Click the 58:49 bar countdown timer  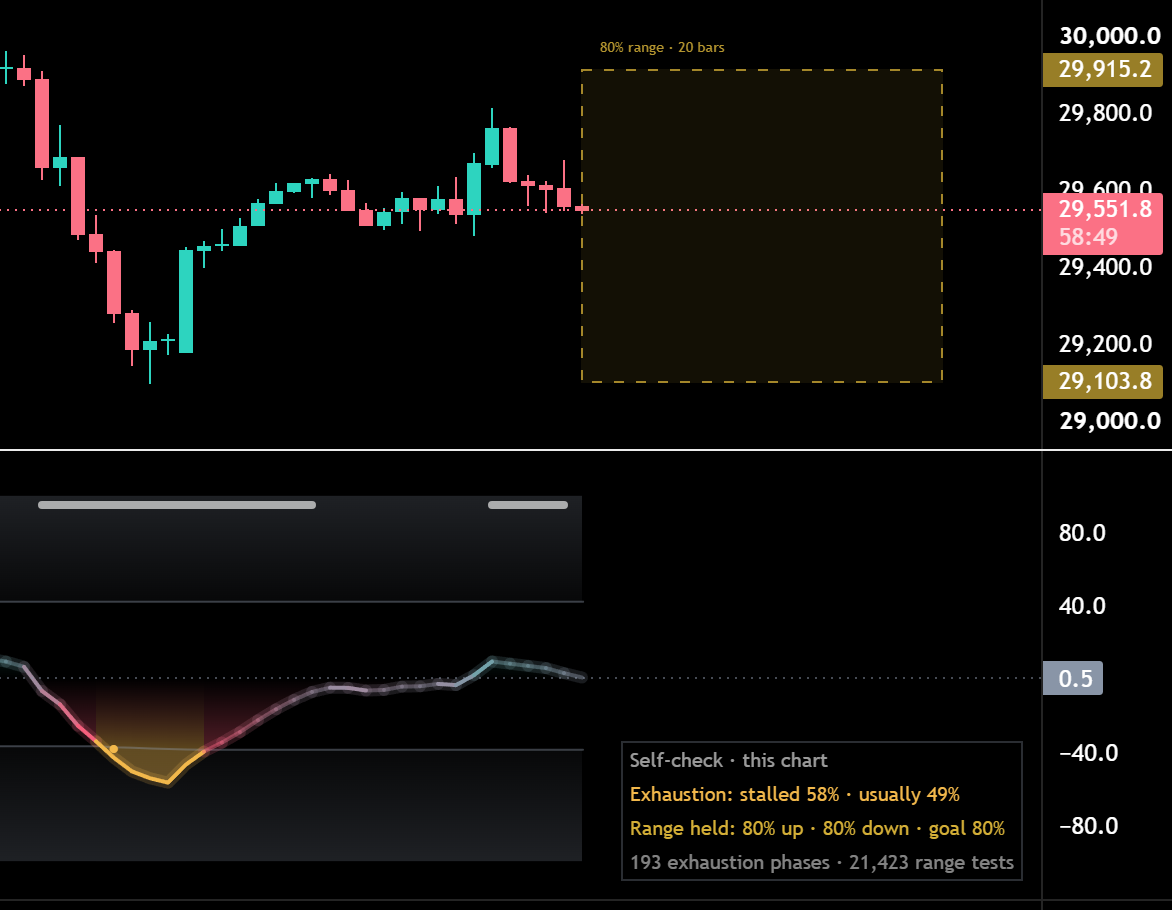(1088, 237)
